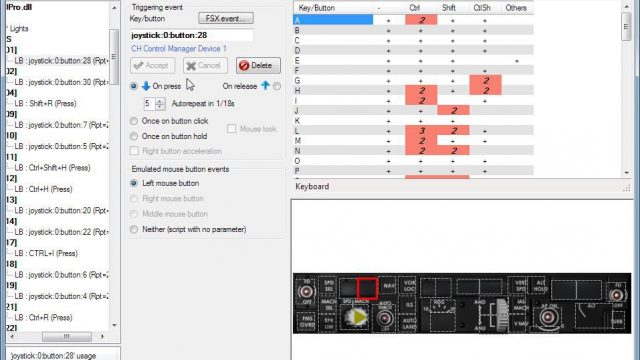Click scroll-down arrow of Key/Button table
The image size is (640, 360).
coord(627,173)
